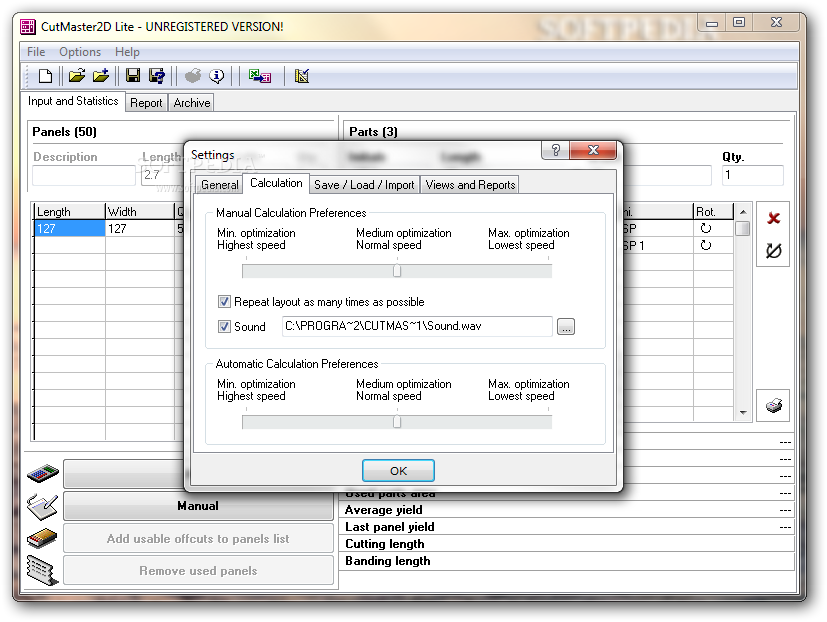Switch to the Report tab

point(146,103)
